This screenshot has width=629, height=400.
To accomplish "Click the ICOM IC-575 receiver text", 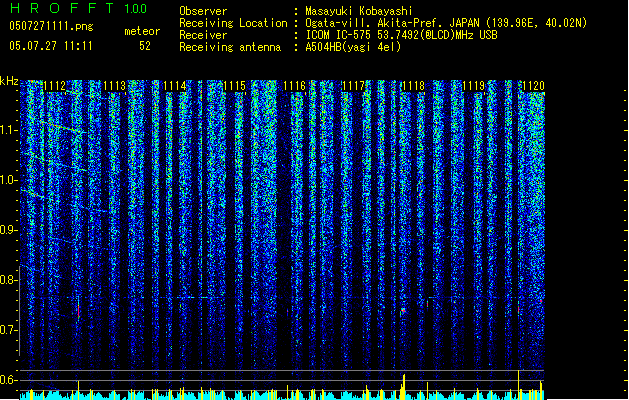I will pos(401,35).
